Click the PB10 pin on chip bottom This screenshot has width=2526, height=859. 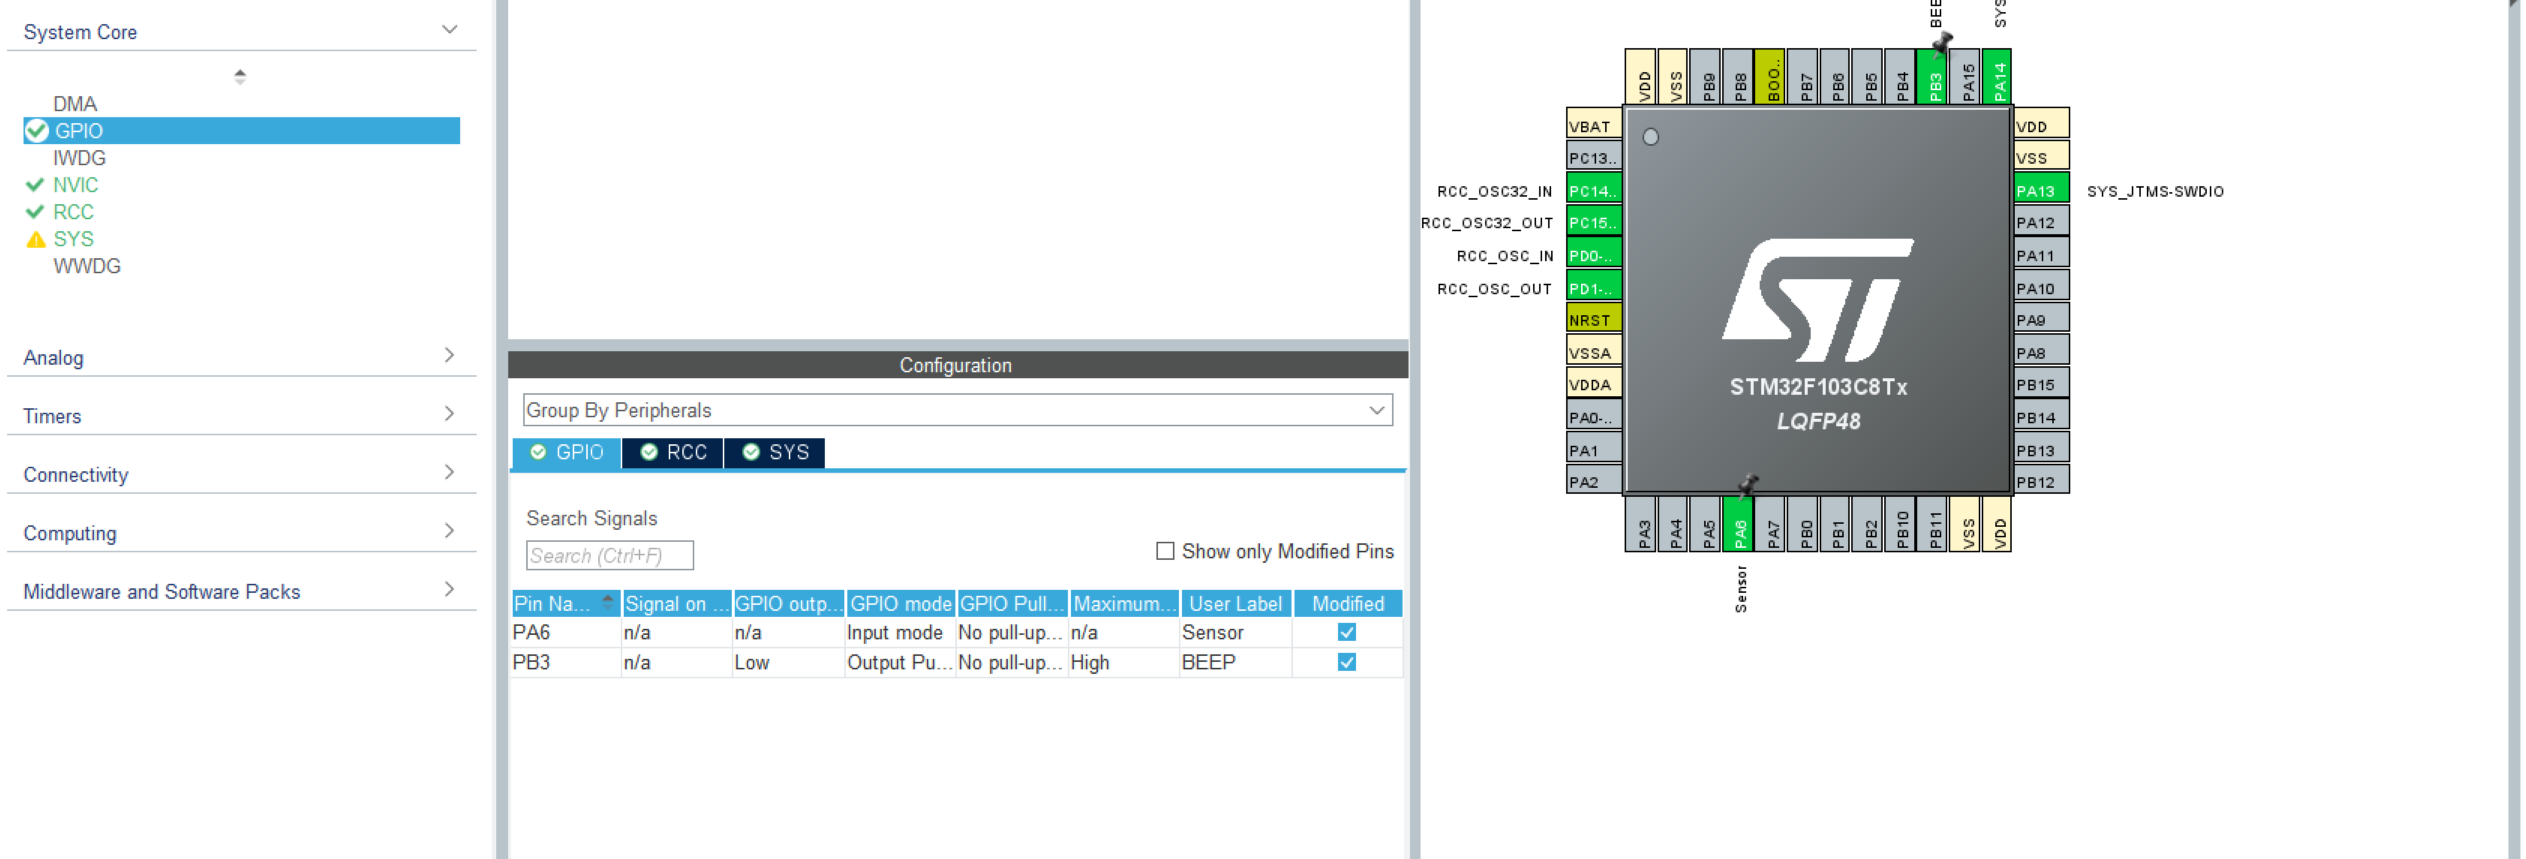tap(1901, 524)
